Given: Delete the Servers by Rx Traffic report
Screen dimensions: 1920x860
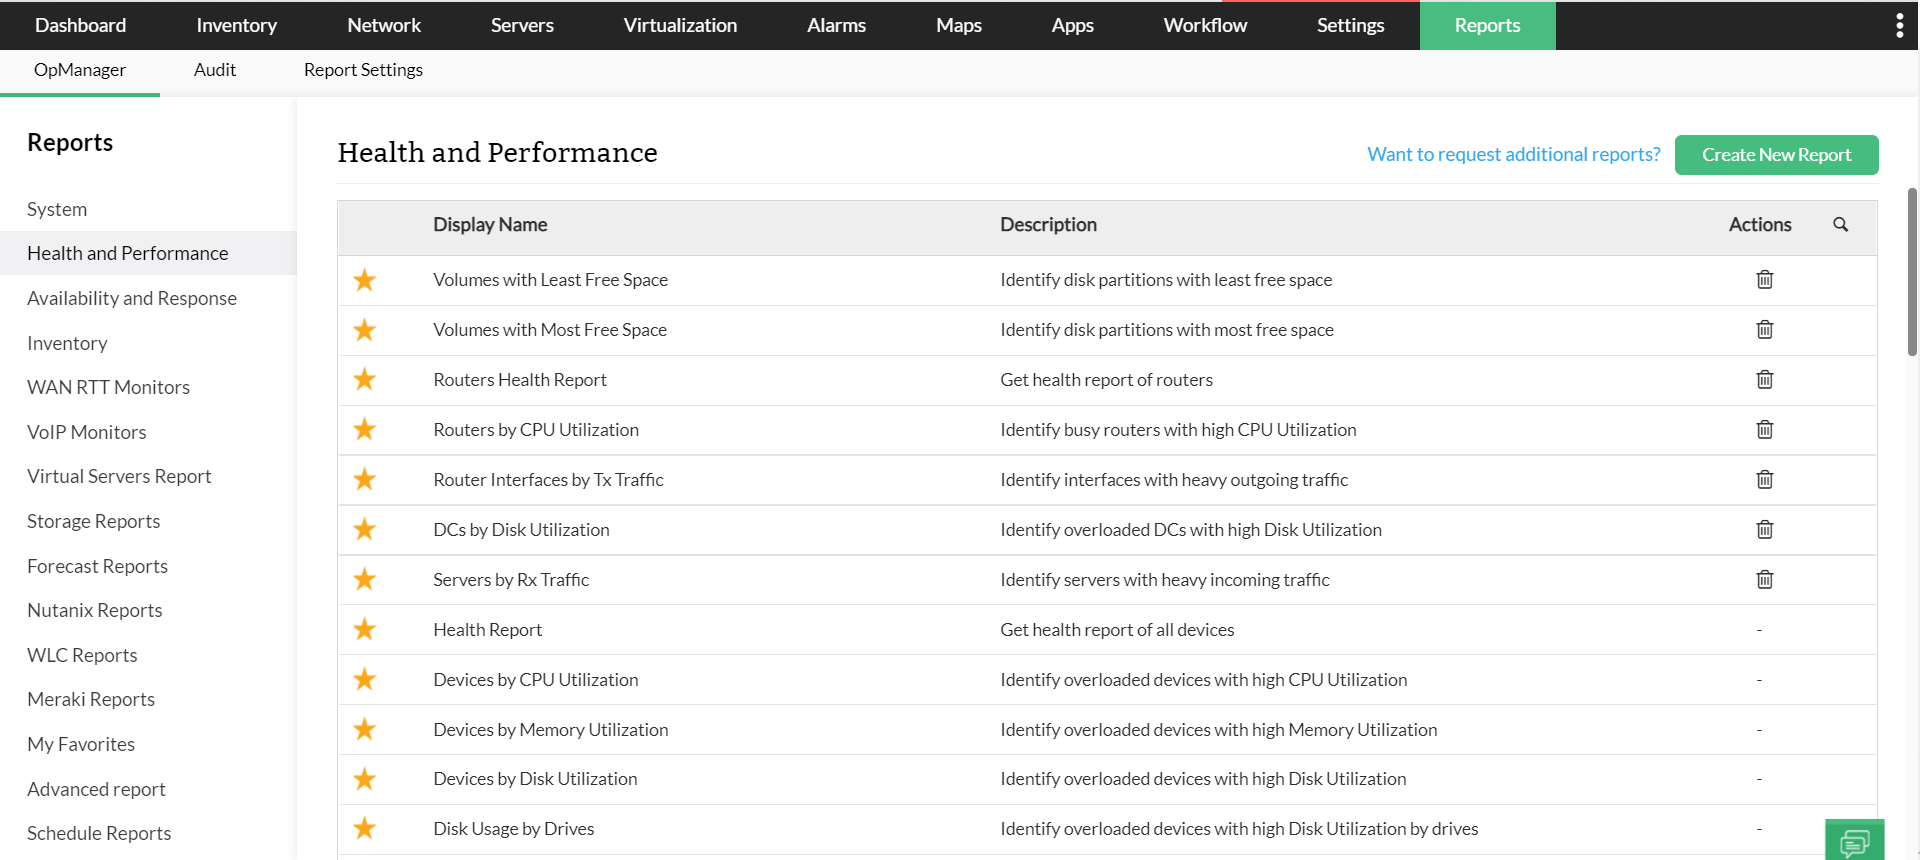Looking at the screenshot, I should click(1765, 580).
